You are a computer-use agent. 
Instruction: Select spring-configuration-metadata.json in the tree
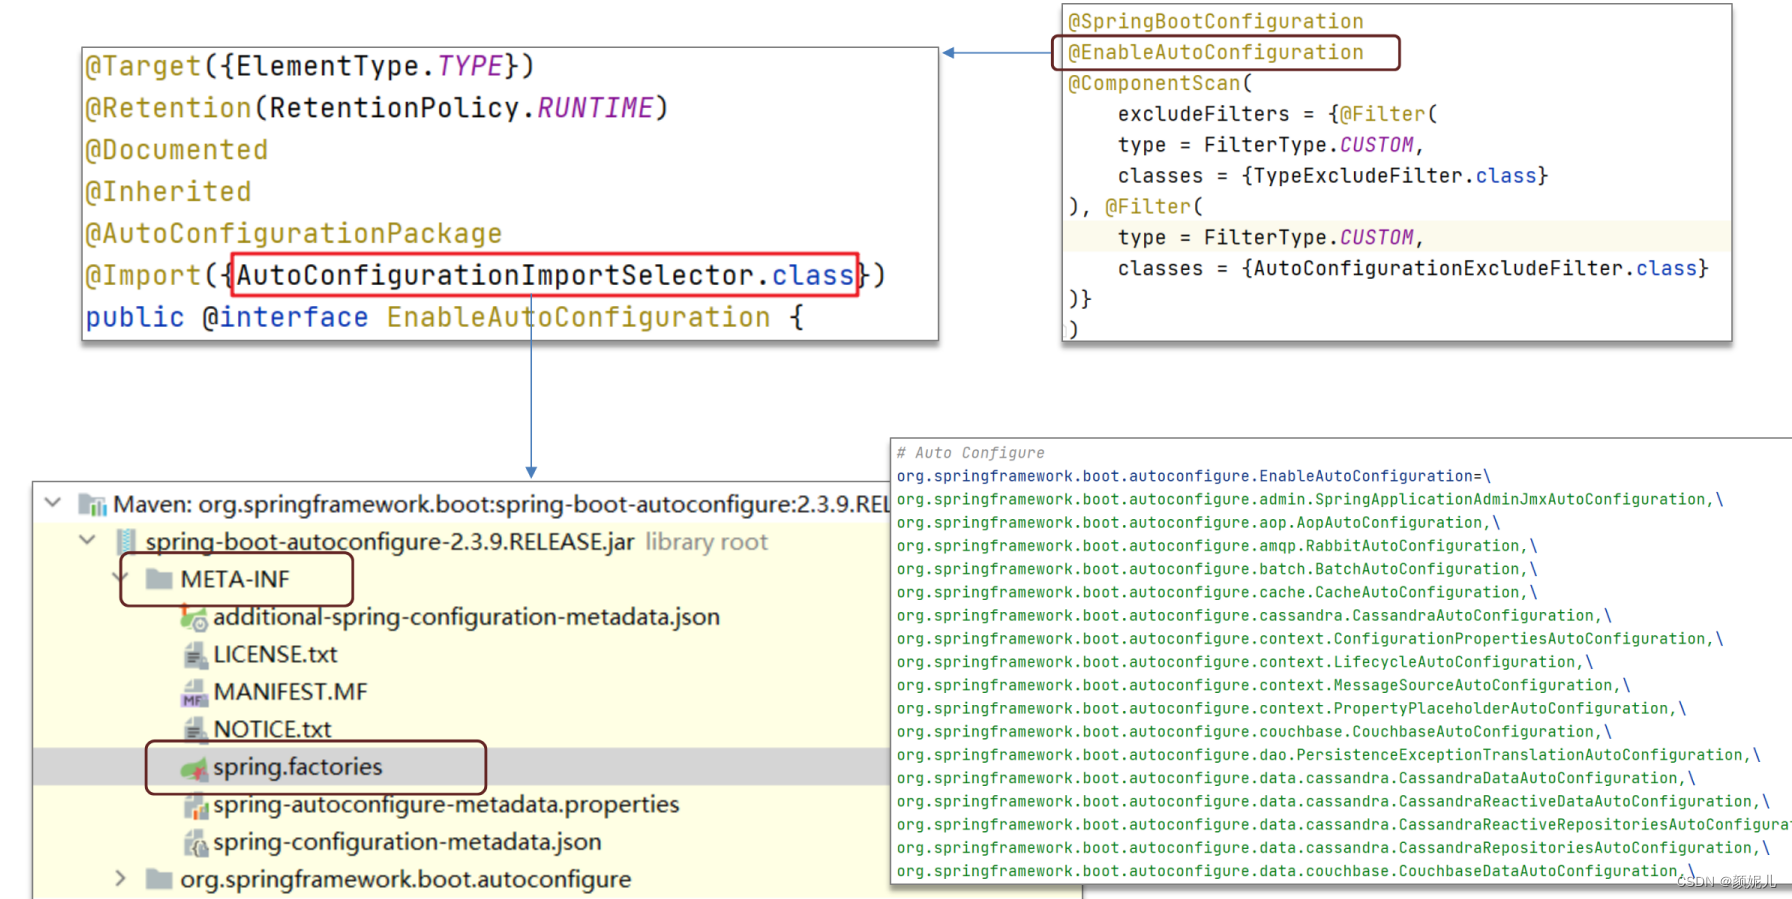pos(407,842)
